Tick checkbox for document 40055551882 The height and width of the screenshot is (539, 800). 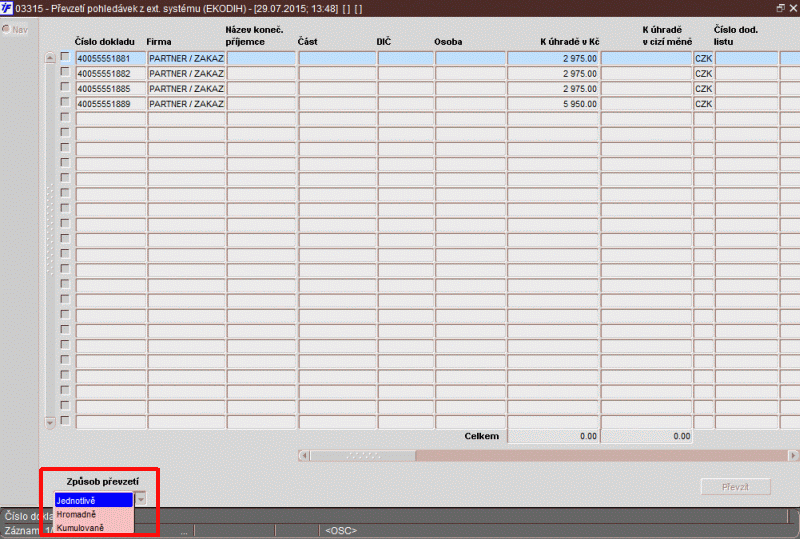[x=65, y=72]
